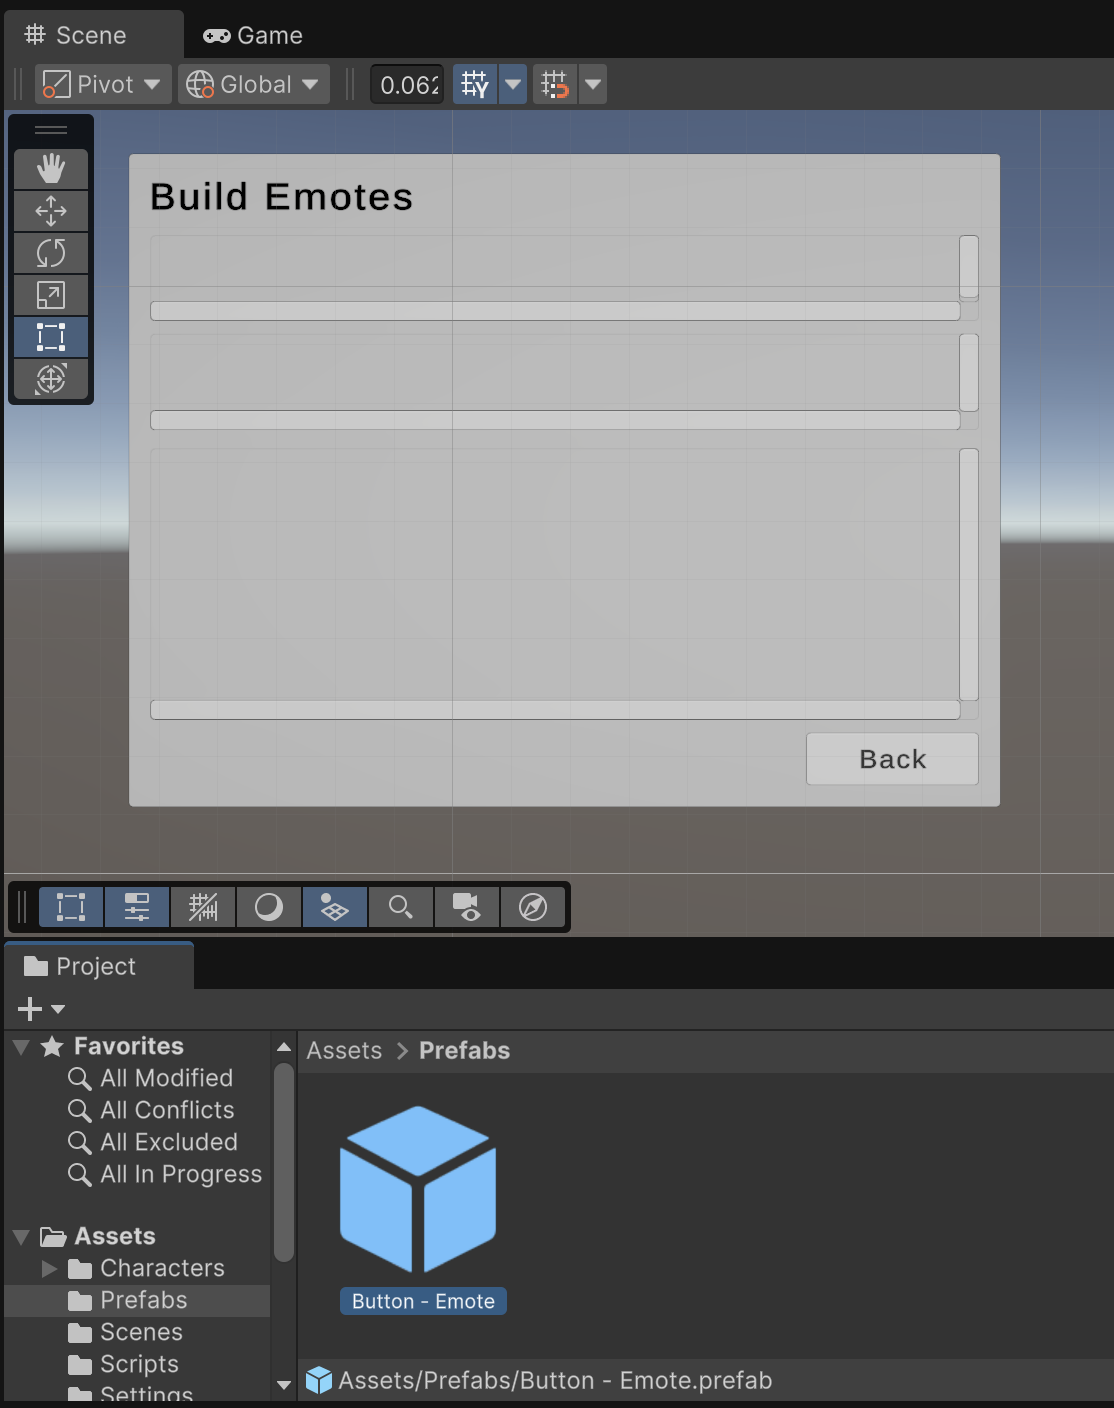Select the Hand view tool
1114x1408 pixels.
pyautogui.click(x=51, y=169)
